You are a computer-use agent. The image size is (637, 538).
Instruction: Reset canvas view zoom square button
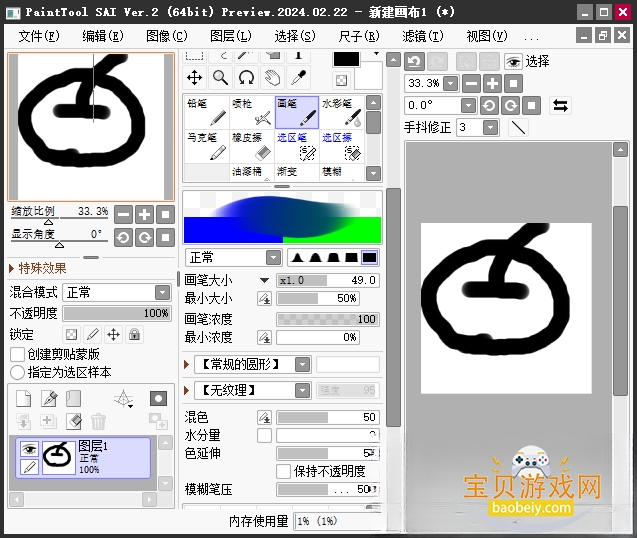point(514,84)
